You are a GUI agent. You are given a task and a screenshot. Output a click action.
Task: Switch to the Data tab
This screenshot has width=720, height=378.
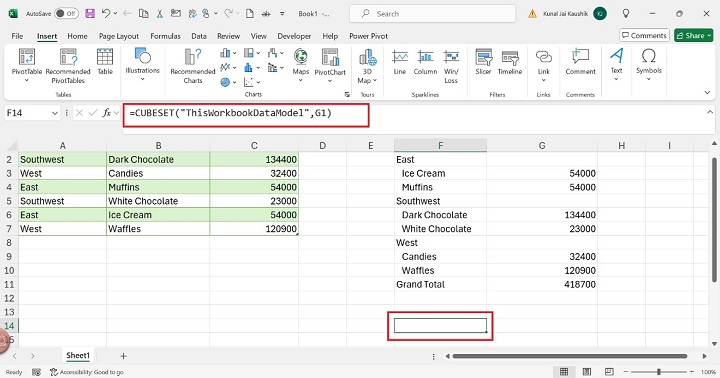(199, 36)
